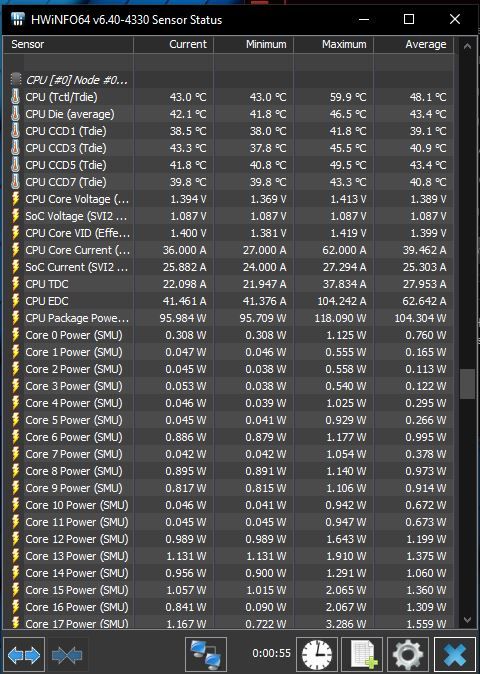480x674 pixels.
Task: Reset timer with the clock icon
Action: (317, 655)
